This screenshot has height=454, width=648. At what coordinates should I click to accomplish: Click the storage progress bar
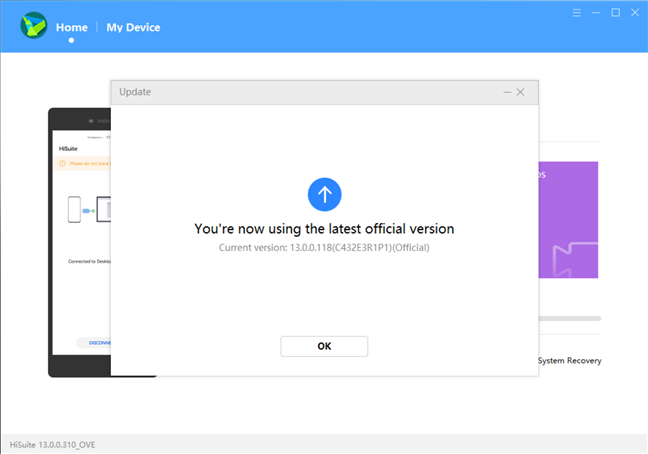click(570, 319)
